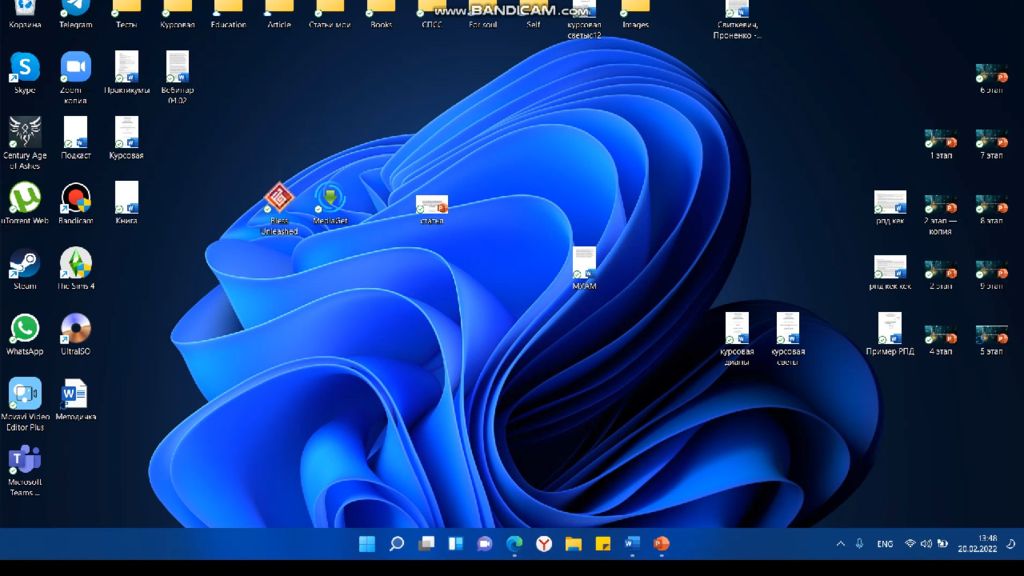Select the UltraISO desktop icon

[75, 329]
